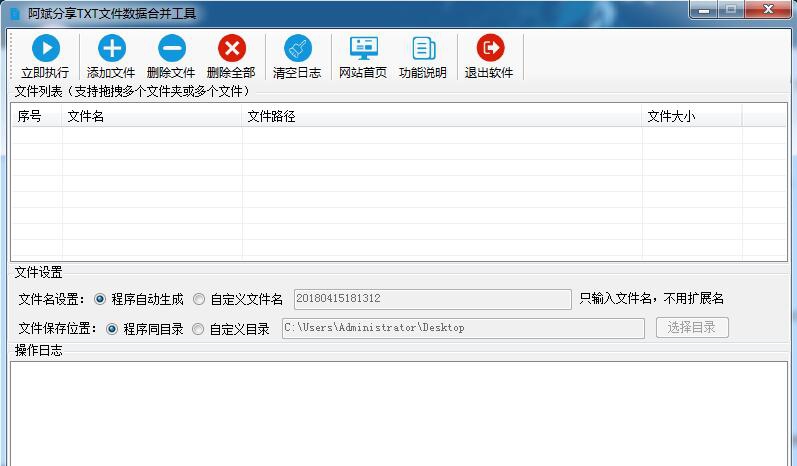The width and height of the screenshot is (797, 466).
Task: Click the 操作日志 log text area
Action: [399, 413]
